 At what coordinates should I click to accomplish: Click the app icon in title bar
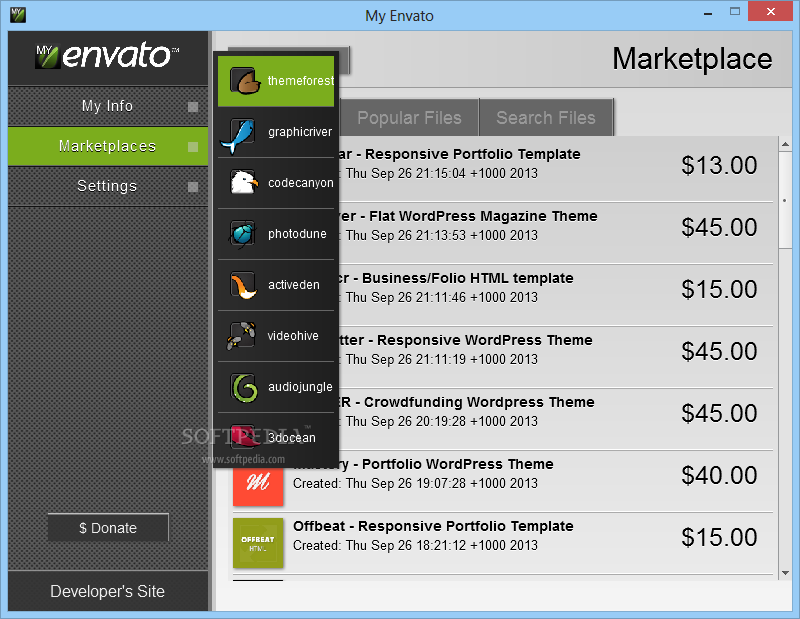[x=18, y=15]
